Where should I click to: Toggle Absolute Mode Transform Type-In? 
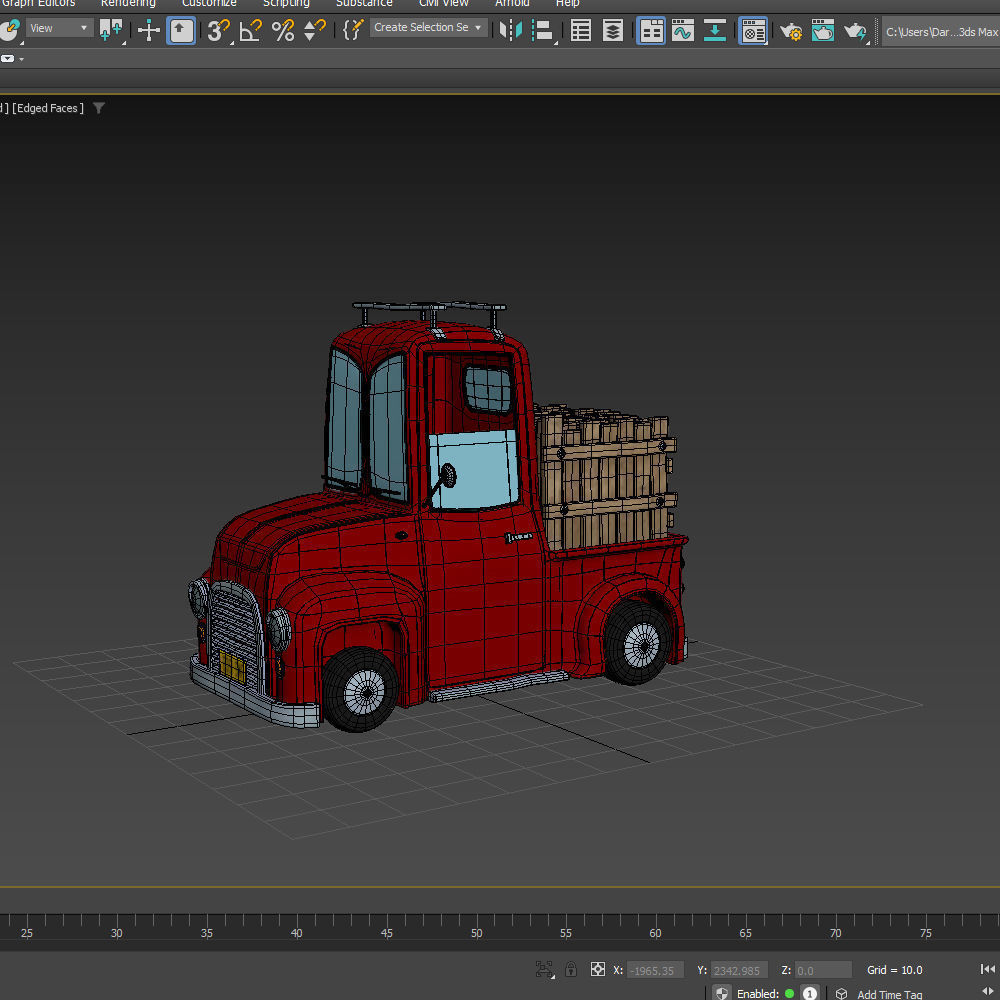[598, 969]
